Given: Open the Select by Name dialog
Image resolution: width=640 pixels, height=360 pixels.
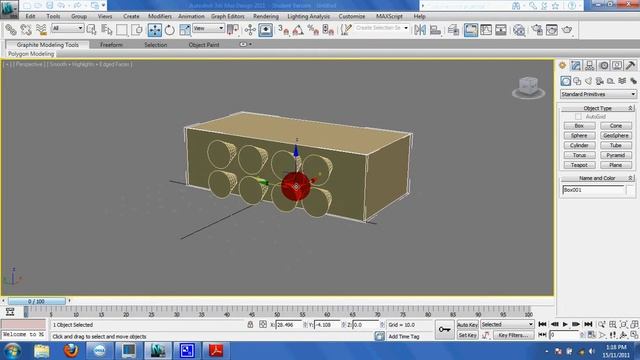Looking at the screenshot, I should pyautogui.click(x=107, y=29).
